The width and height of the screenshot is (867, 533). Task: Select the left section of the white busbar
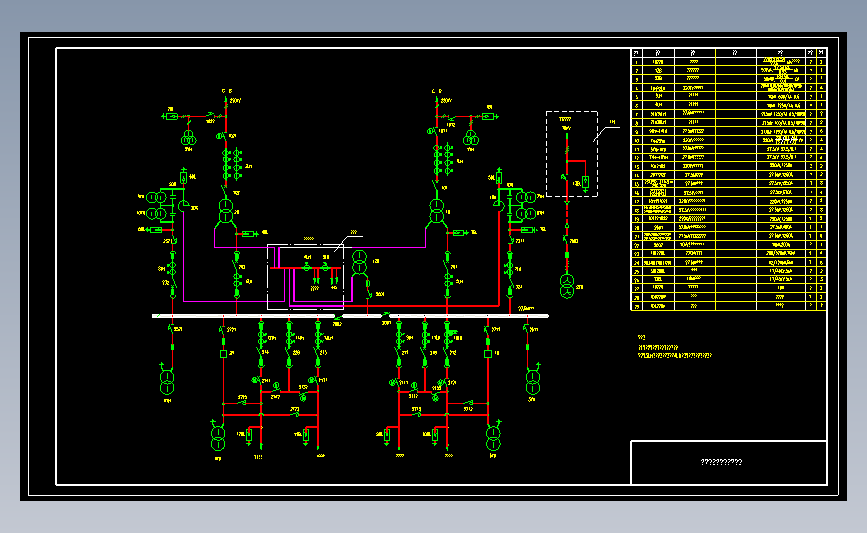click(243, 316)
